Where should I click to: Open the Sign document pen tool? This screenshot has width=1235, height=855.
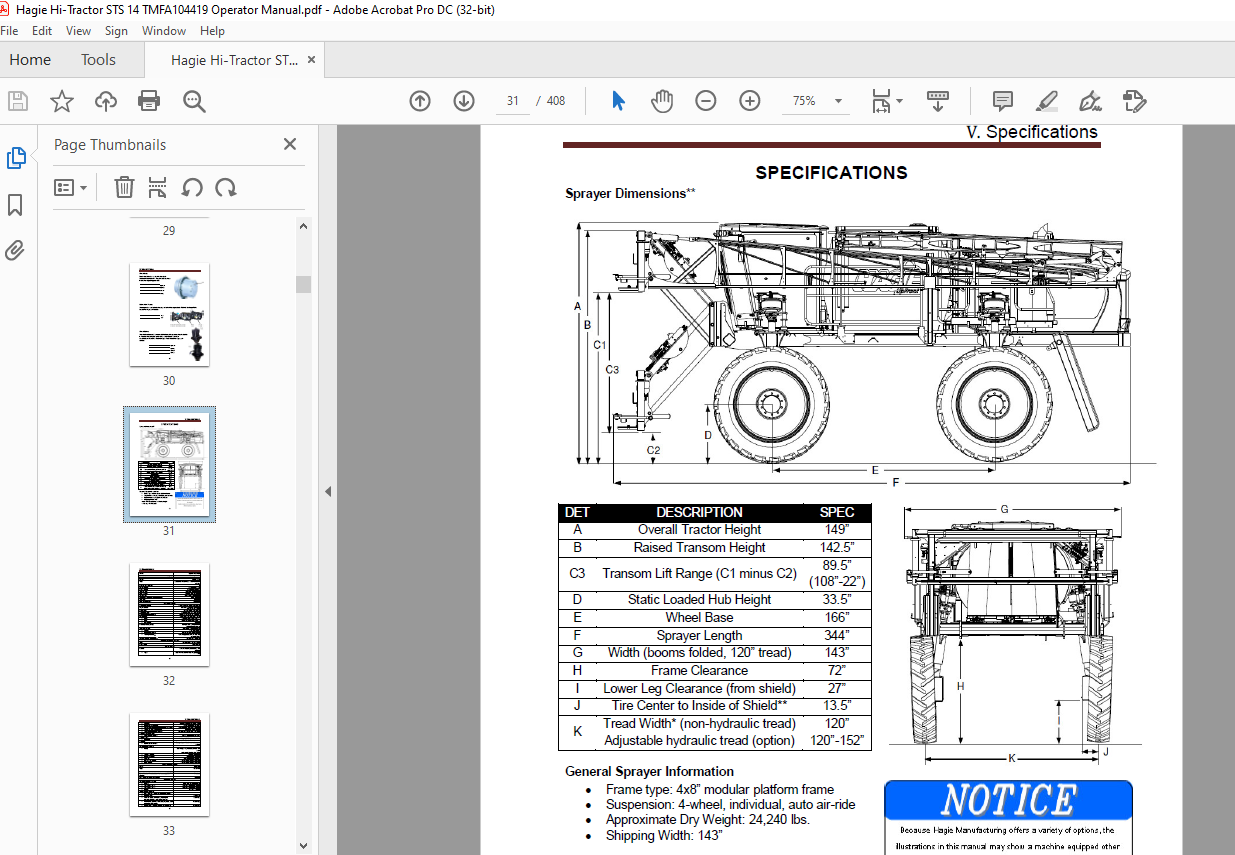(1090, 101)
